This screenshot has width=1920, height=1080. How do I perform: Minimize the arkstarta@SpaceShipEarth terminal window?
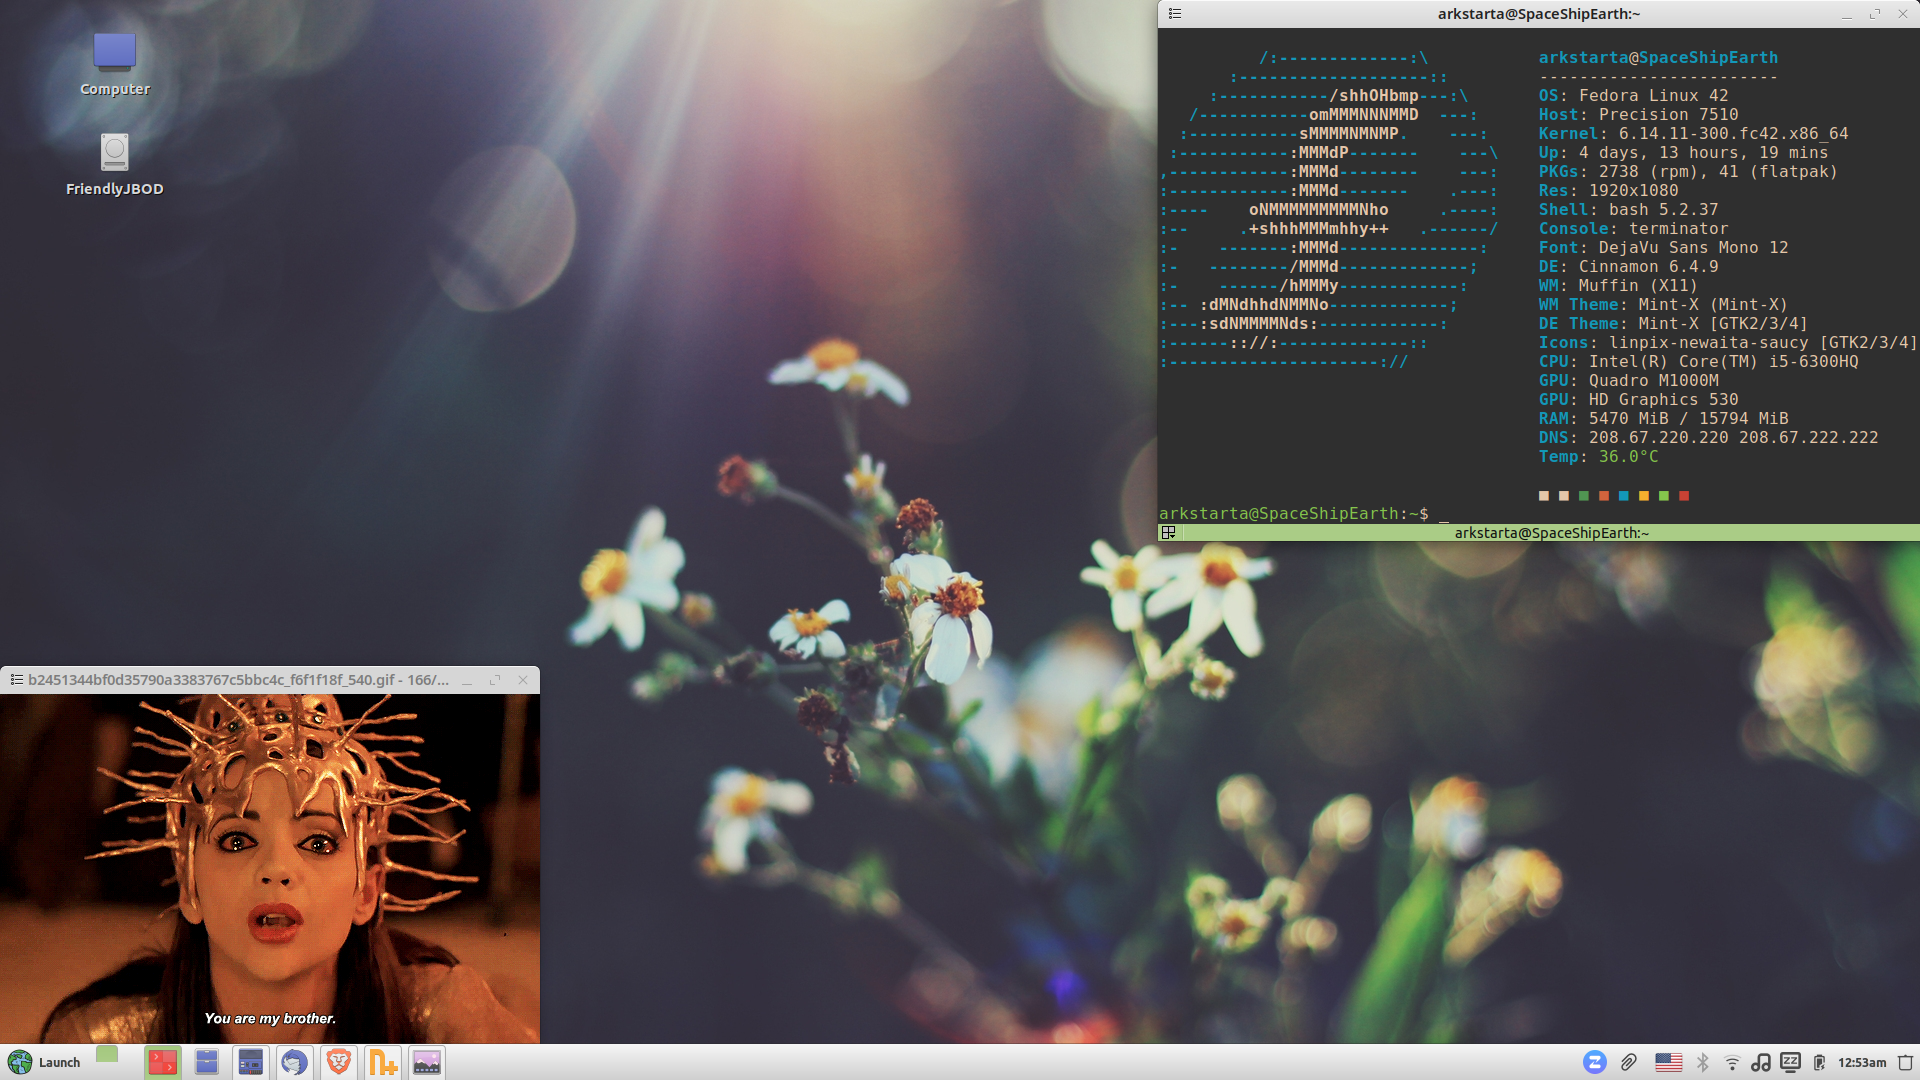click(1847, 14)
